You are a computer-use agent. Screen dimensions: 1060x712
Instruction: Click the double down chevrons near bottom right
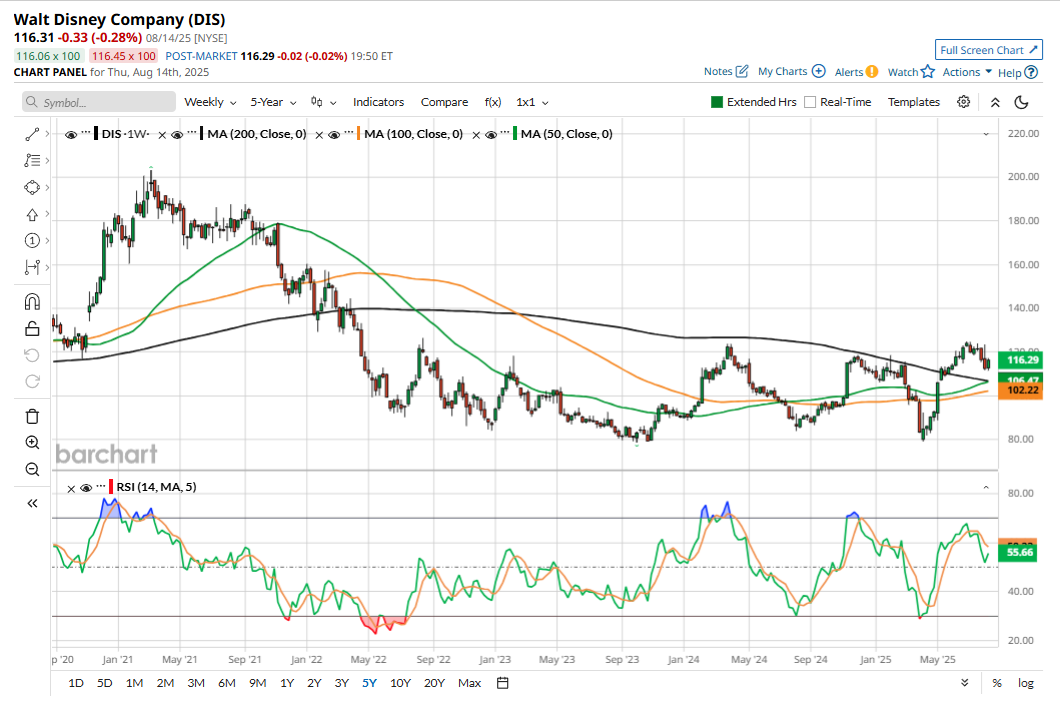tap(965, 683)
